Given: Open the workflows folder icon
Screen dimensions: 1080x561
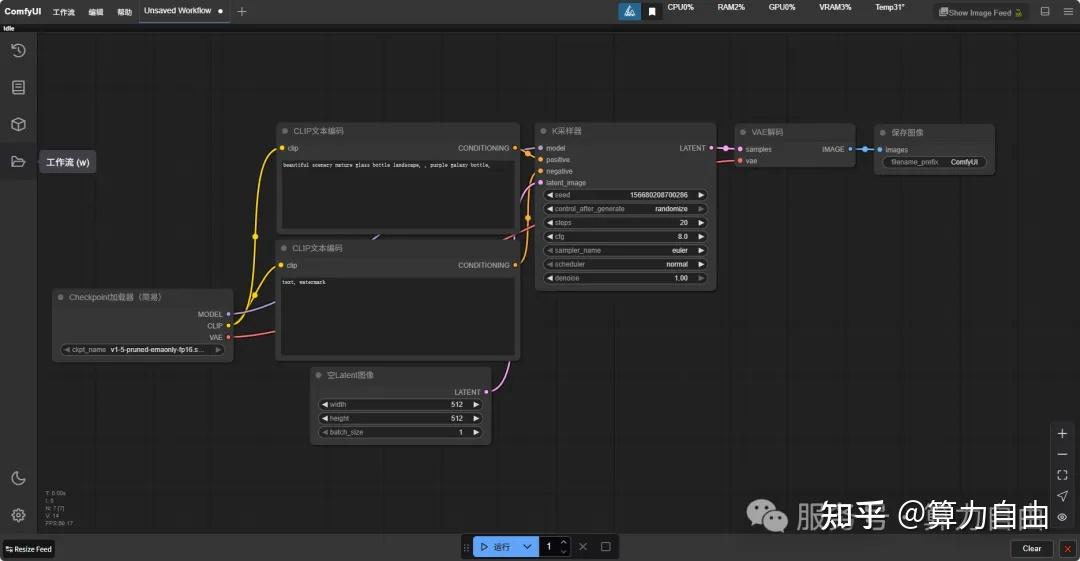Looking at the screenshot, I should tap(19, 161).
